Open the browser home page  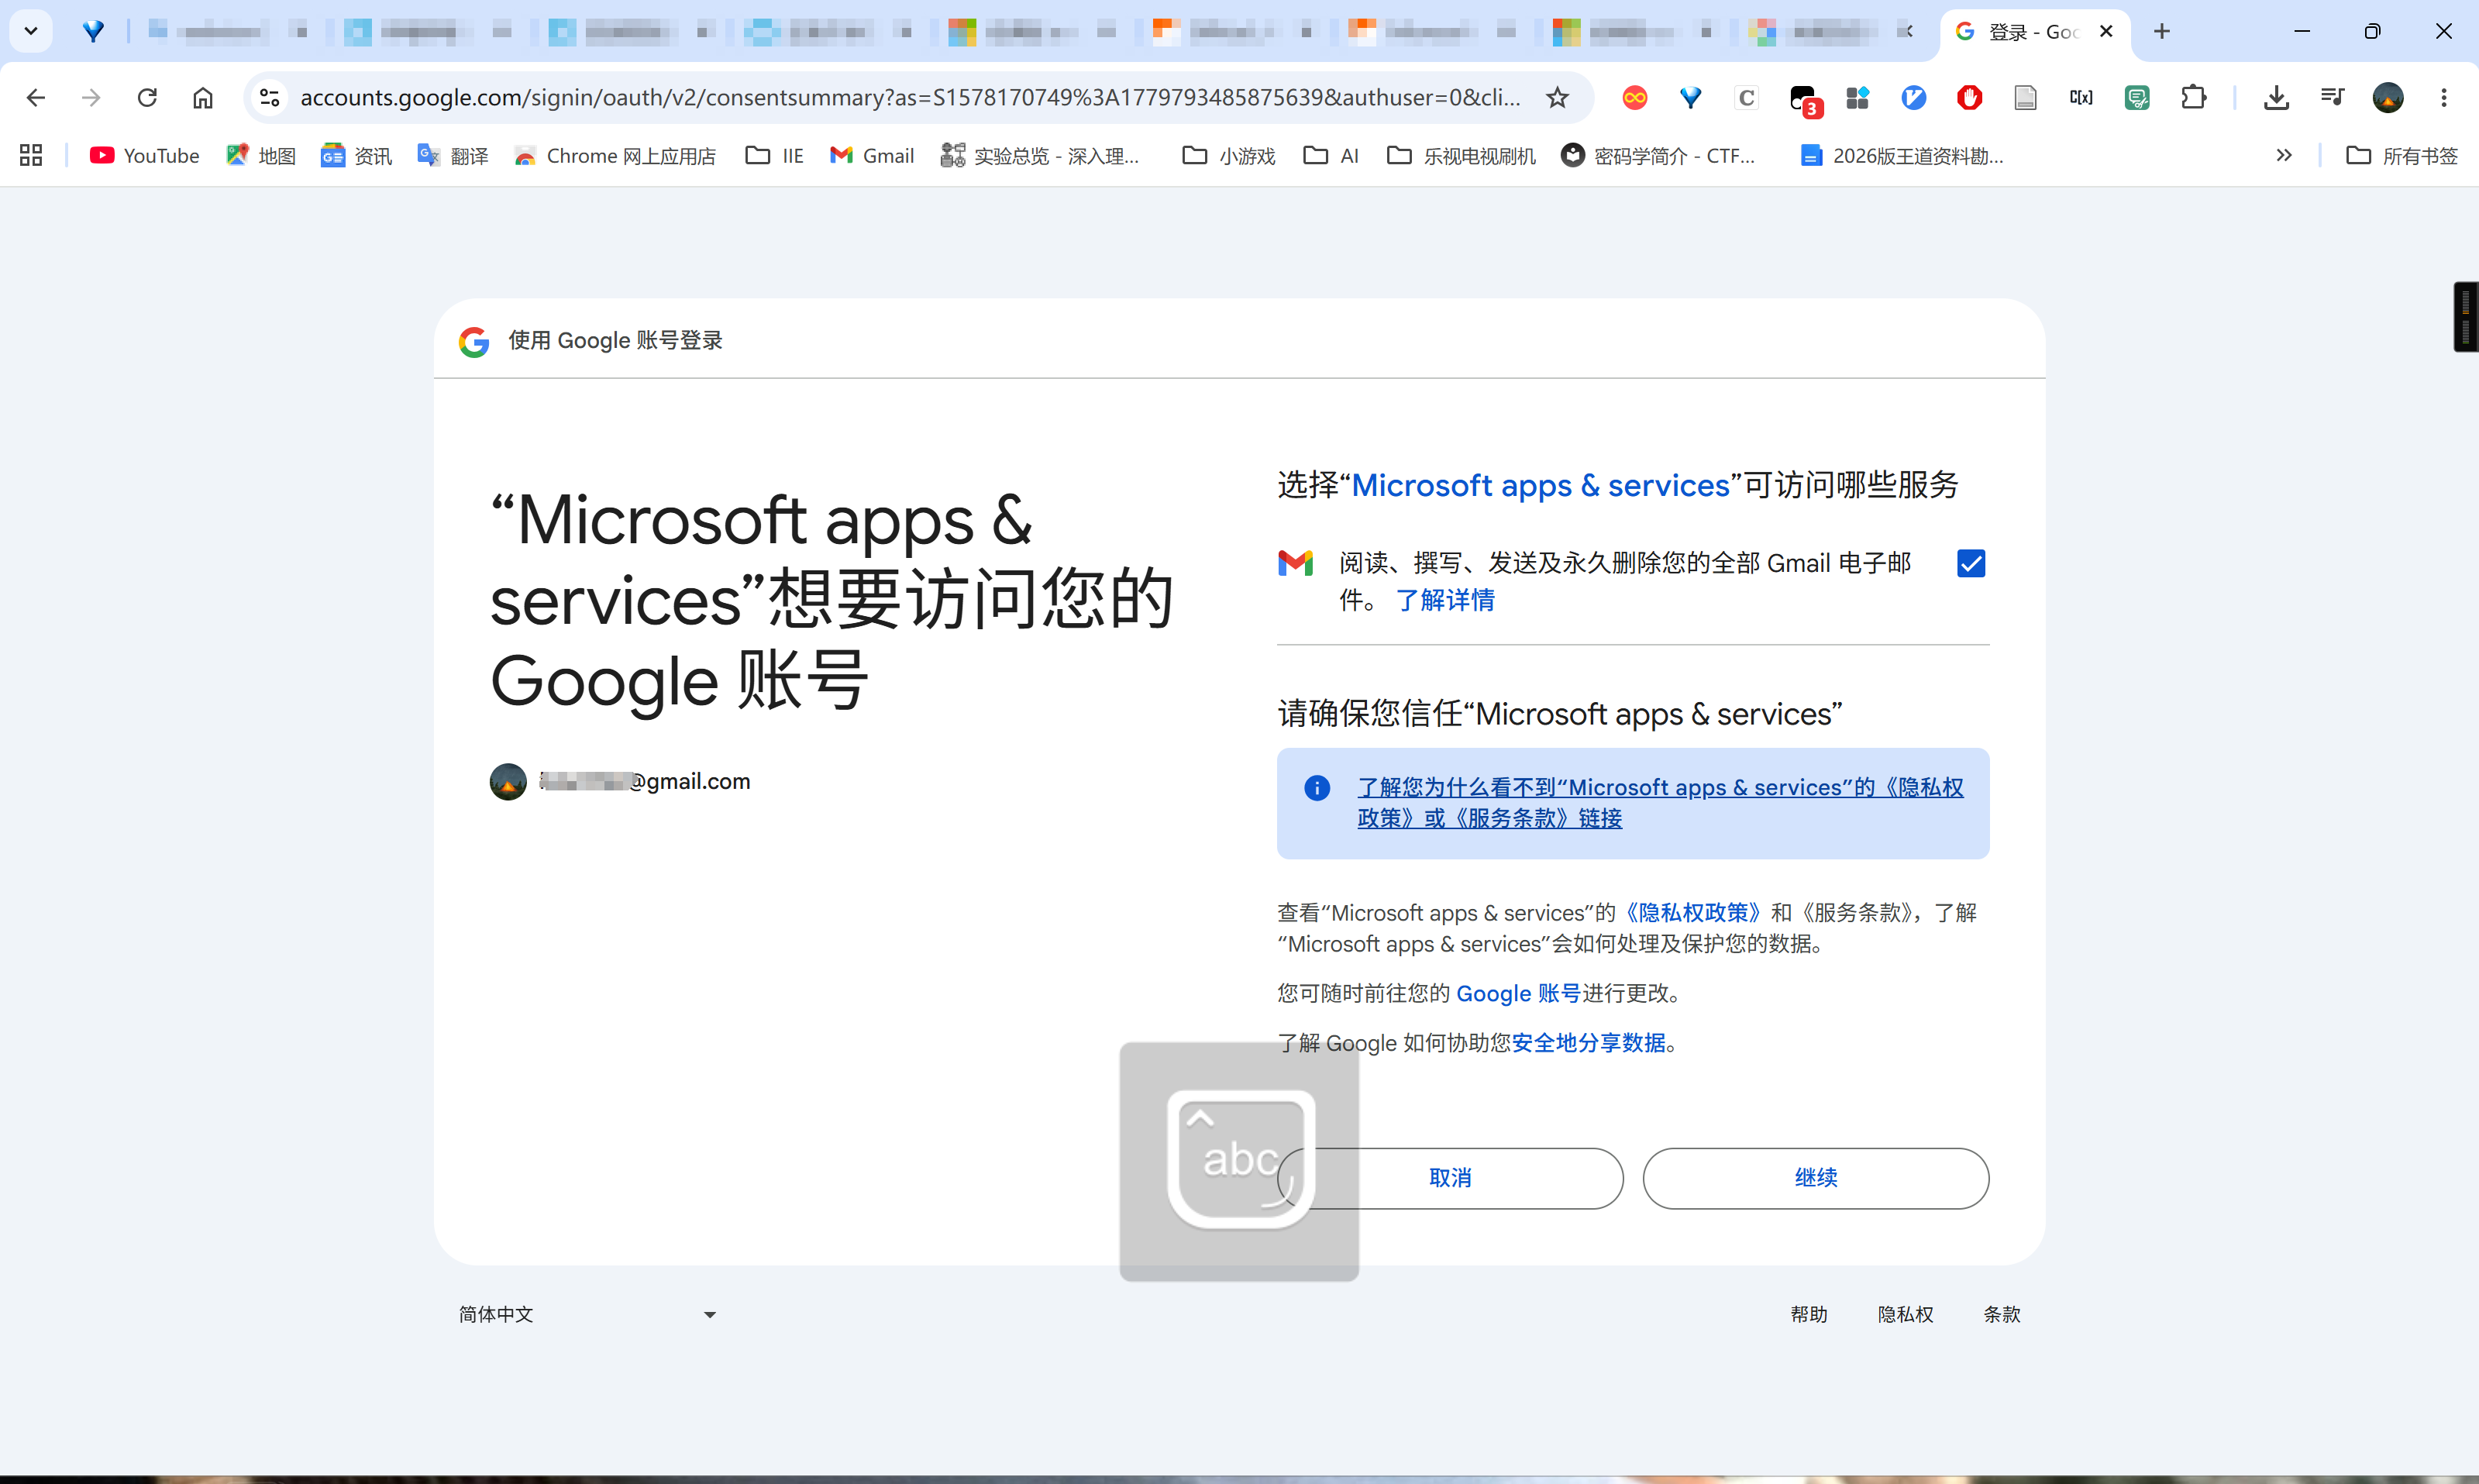(203, 97)
